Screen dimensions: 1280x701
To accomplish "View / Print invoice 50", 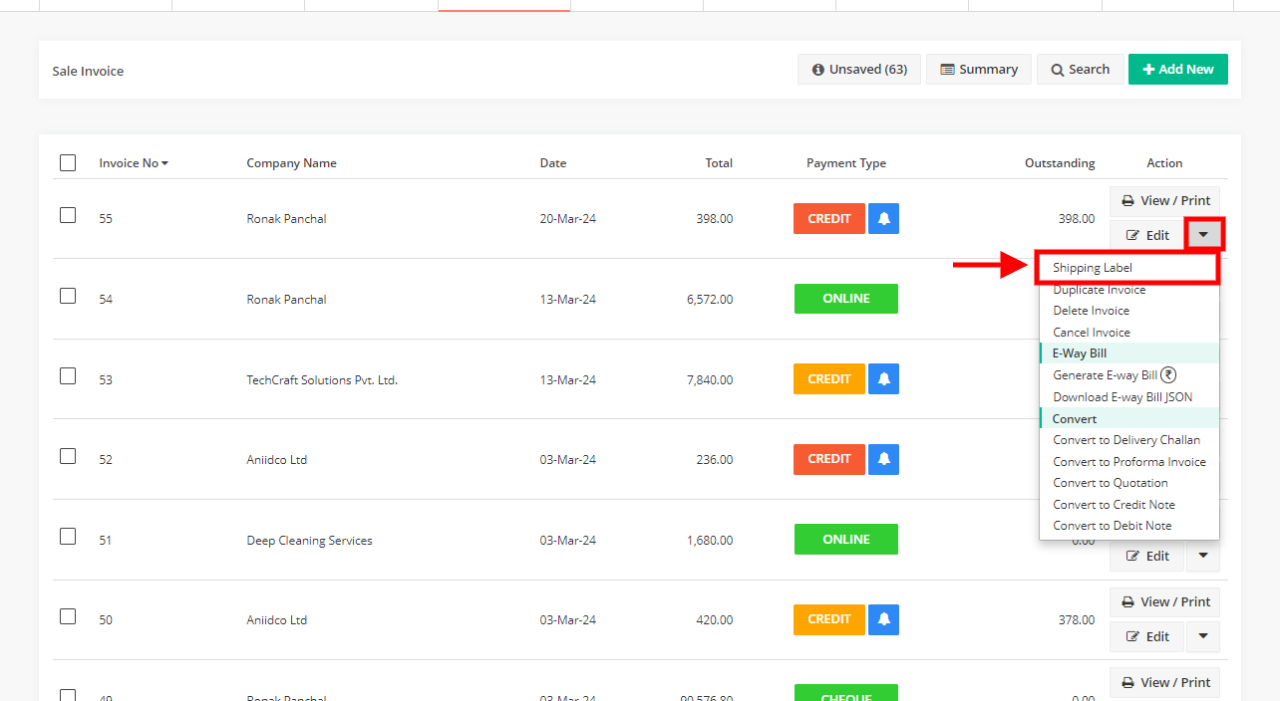I will pyautogui.click(x=1164, y=602).
